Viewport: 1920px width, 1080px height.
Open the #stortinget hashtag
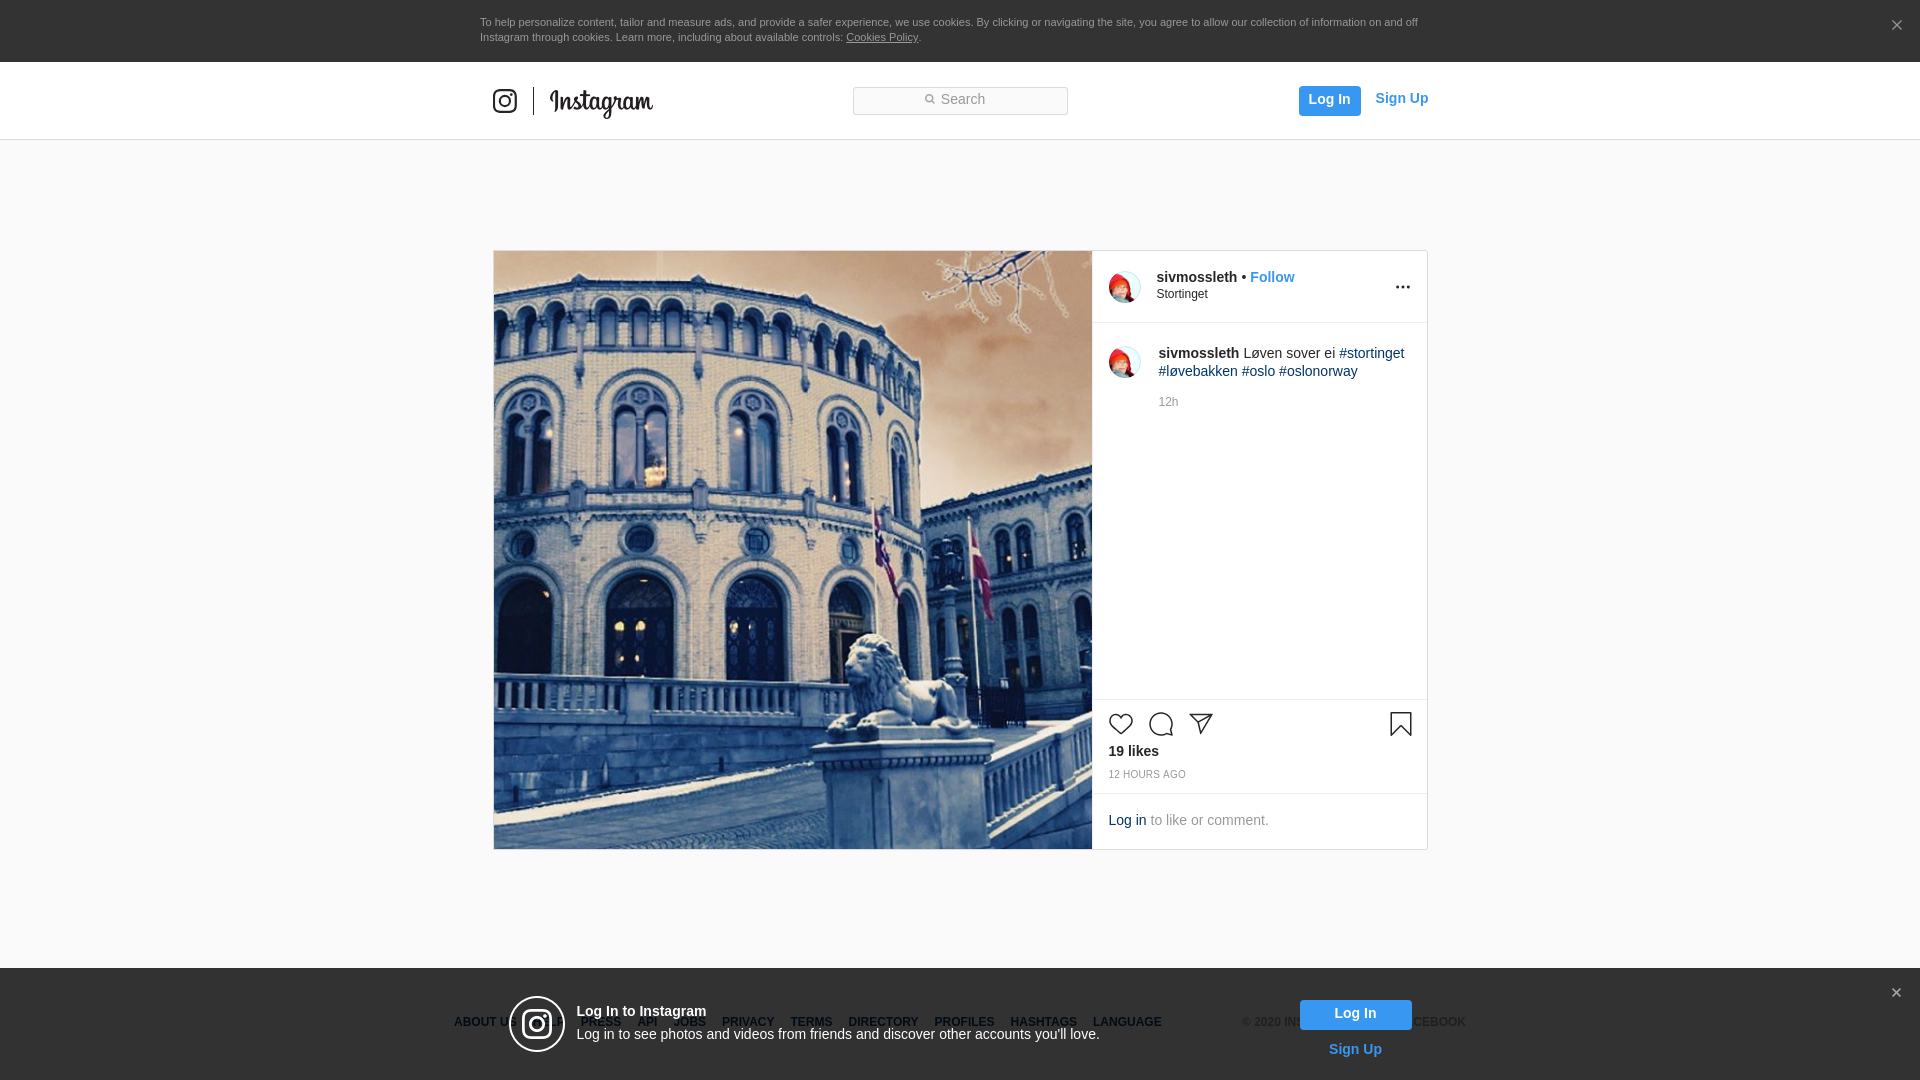tap(1371, 353)
